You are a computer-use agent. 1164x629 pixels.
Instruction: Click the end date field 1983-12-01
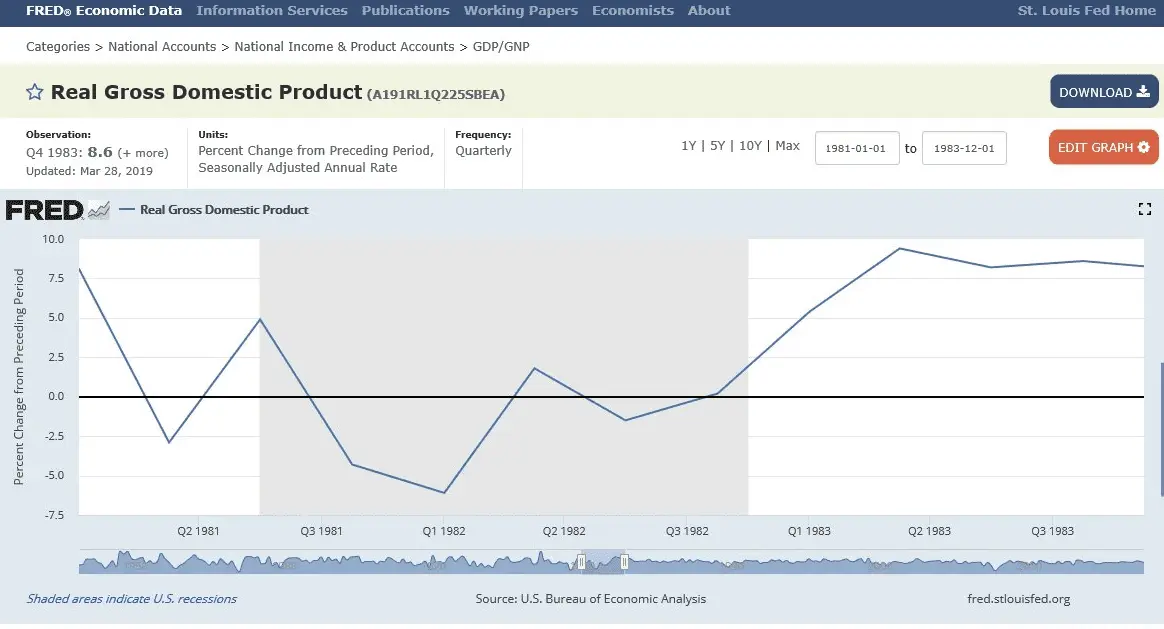click(964, 148)
